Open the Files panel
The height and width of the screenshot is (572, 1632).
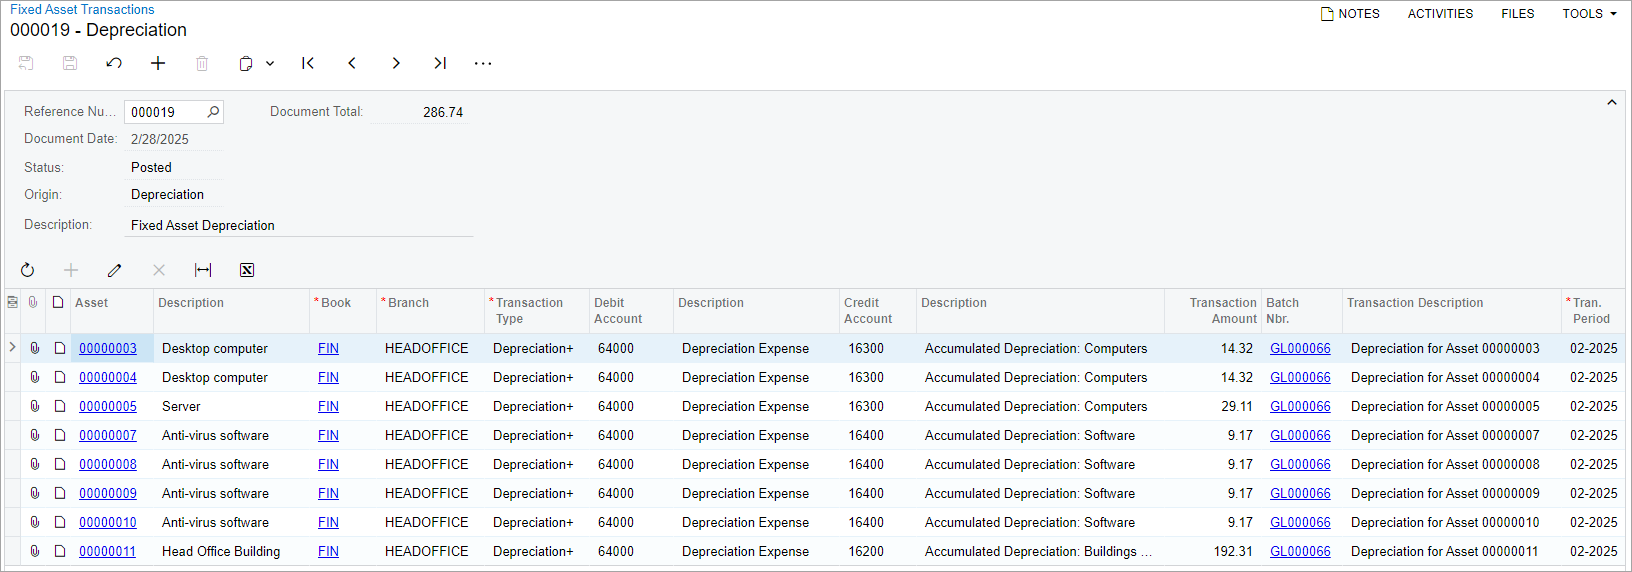1517,14
